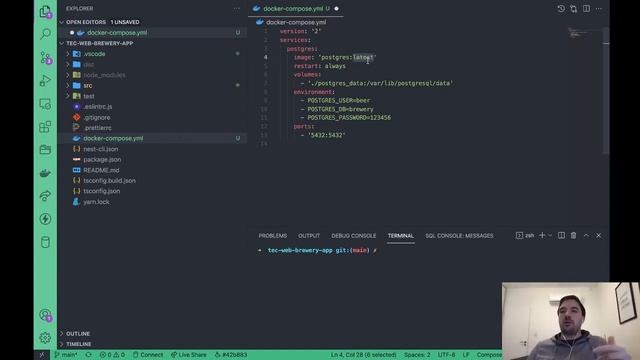640x360 pixels.
Task: Open the Docker view in activity bar
Action: tap(45, 173)
